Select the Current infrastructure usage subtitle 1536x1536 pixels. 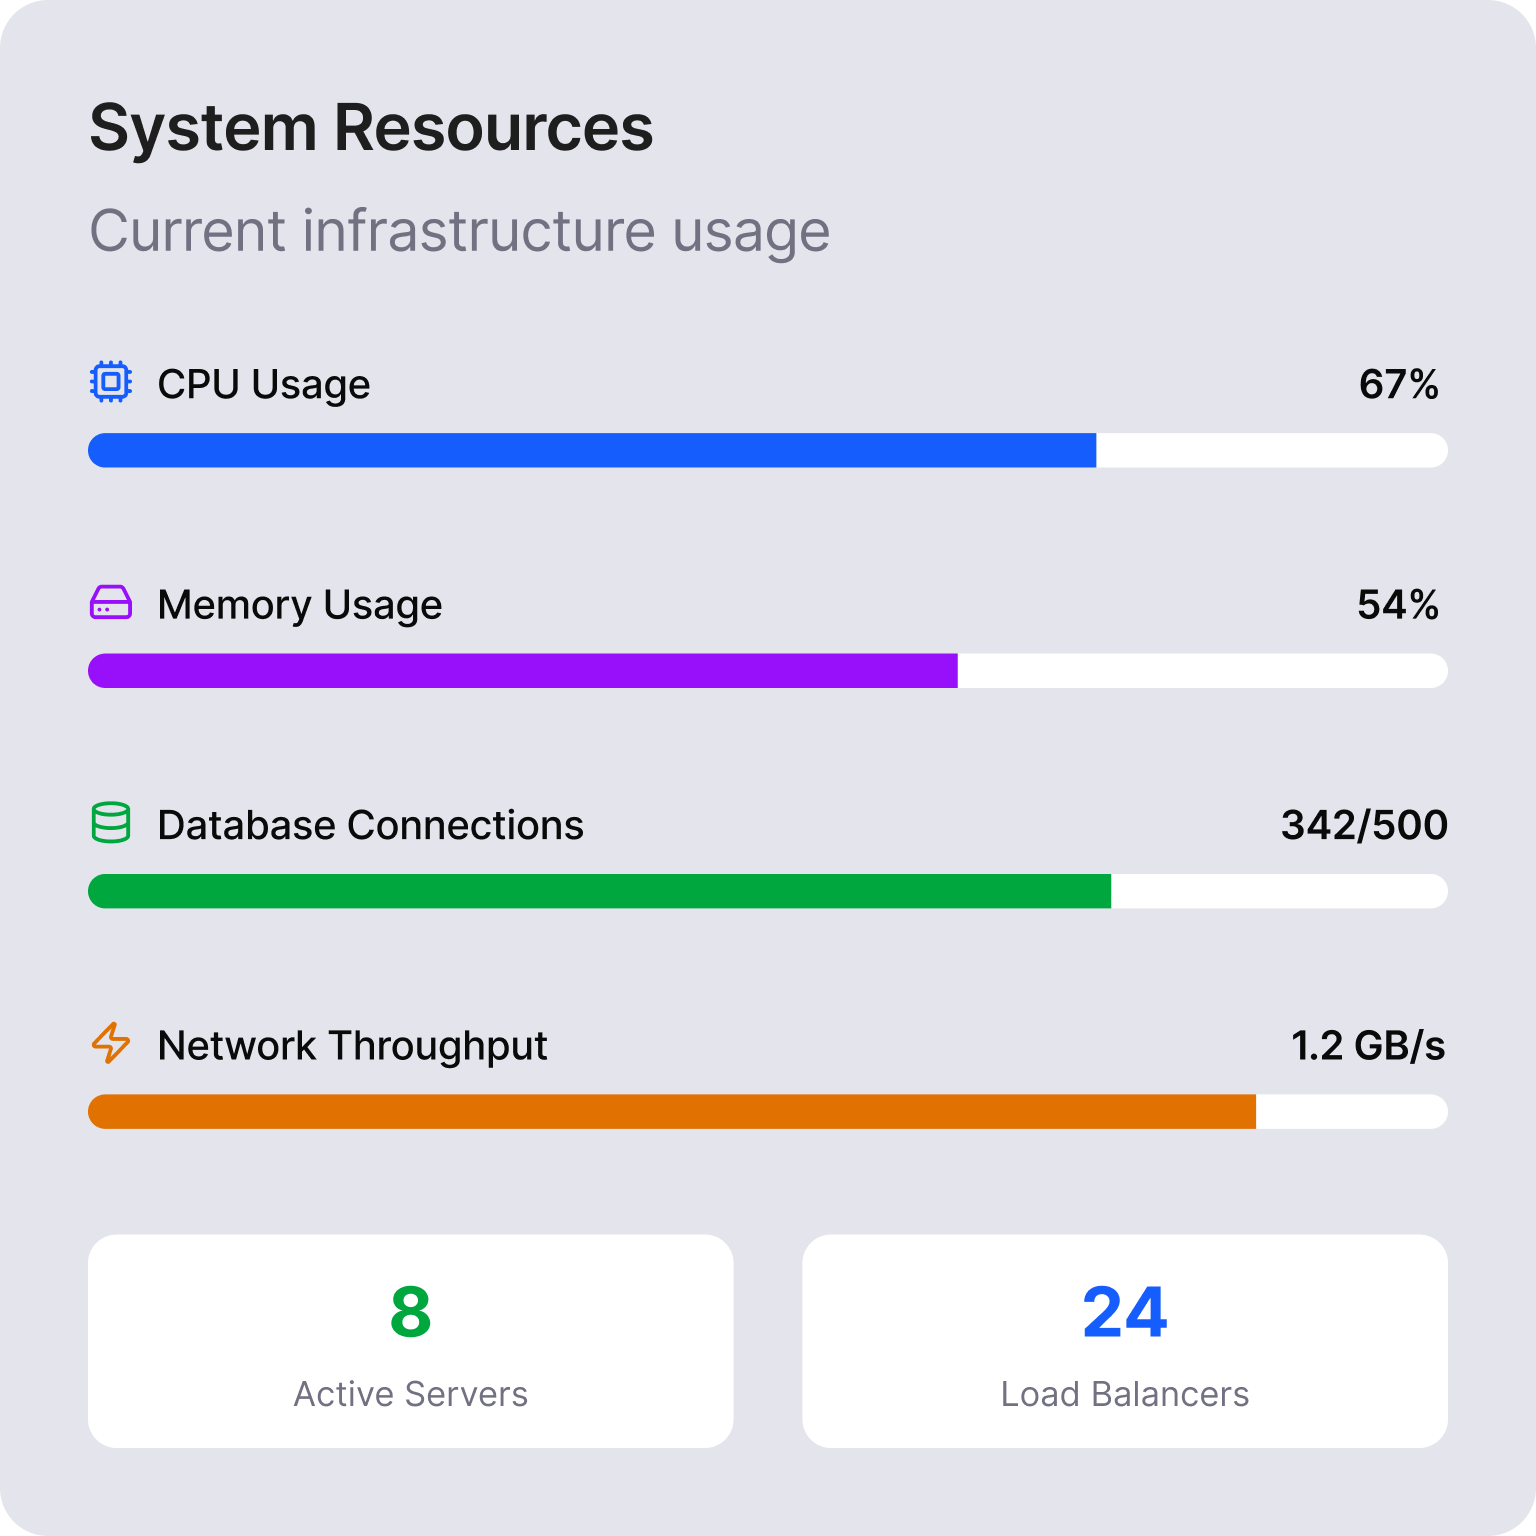pos(459,231)
